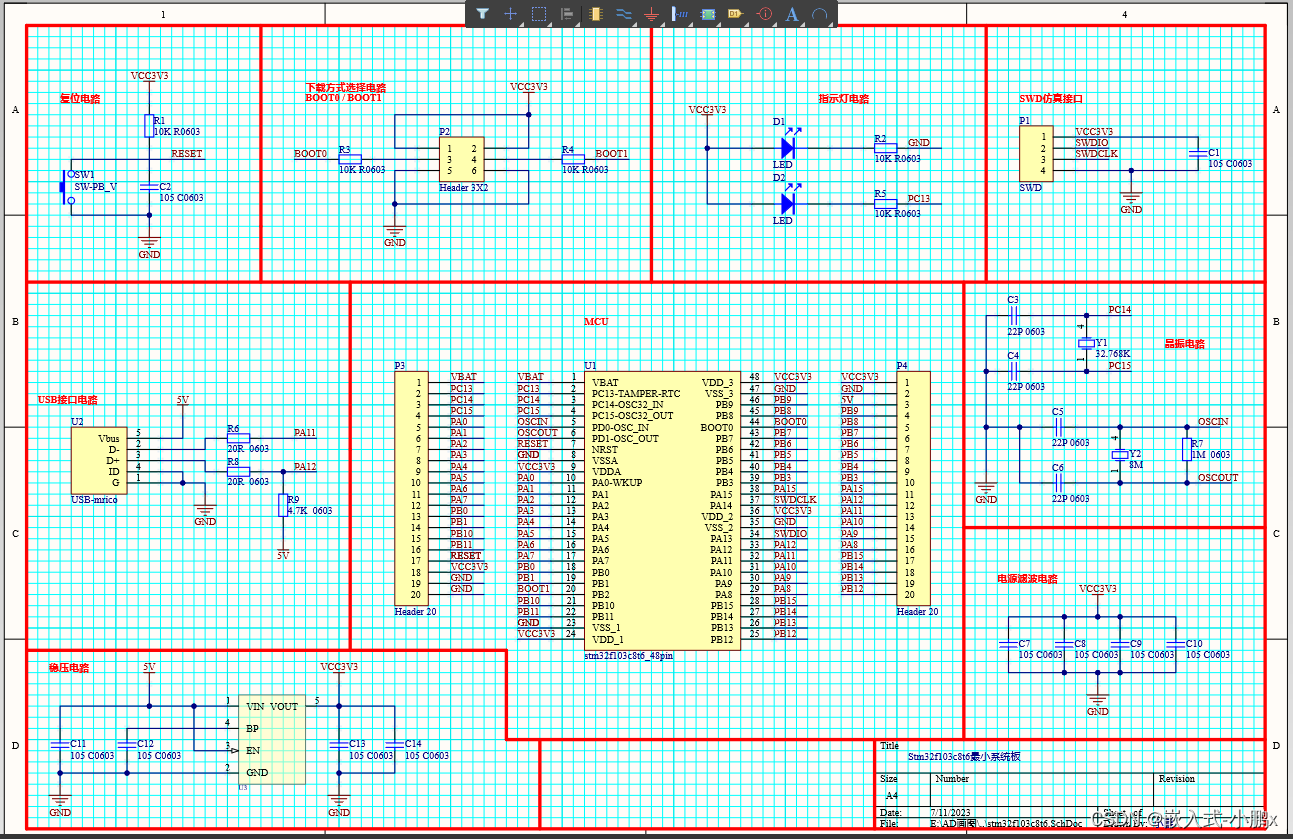Click the 指示灯电路 section title
The image size is (1293, 839).
tap(843, 99)
